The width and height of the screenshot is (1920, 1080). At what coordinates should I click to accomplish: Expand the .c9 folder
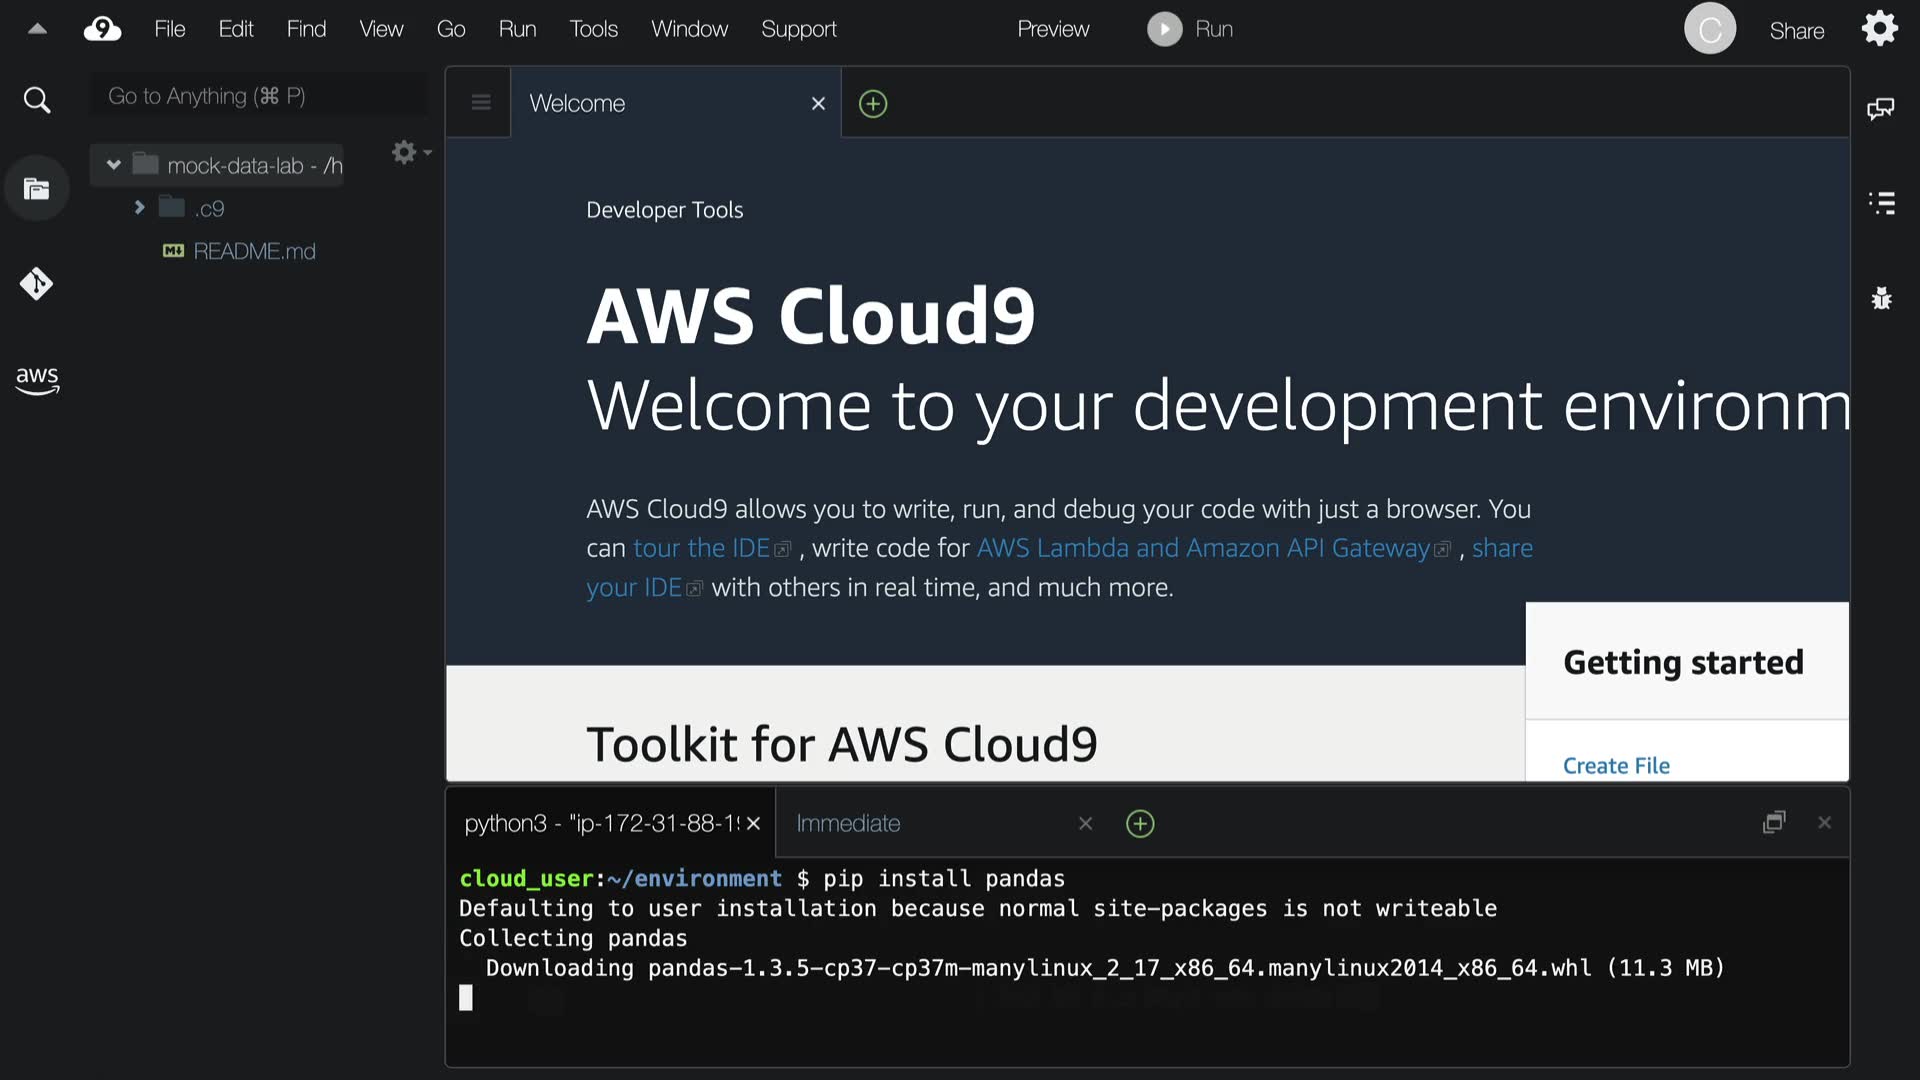140,208
